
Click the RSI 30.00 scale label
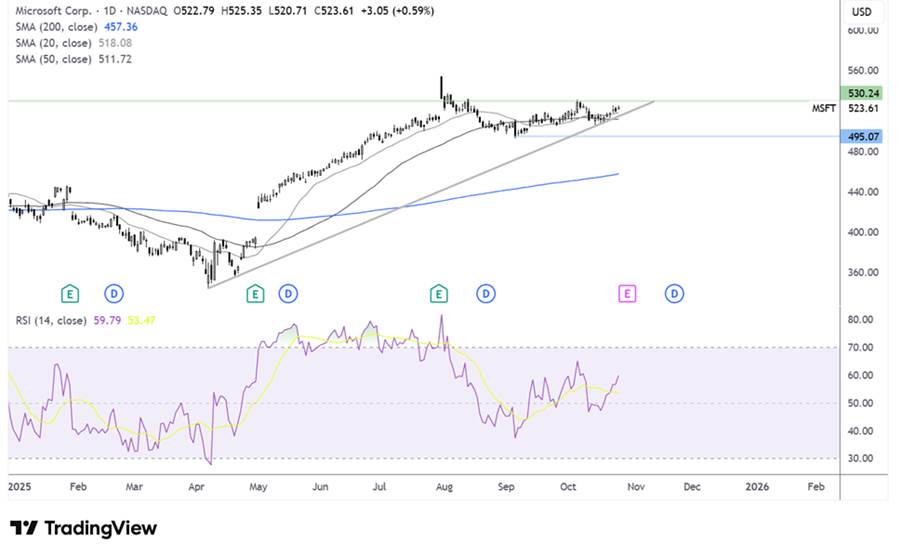pyautogui.click(x=860, y=458)
